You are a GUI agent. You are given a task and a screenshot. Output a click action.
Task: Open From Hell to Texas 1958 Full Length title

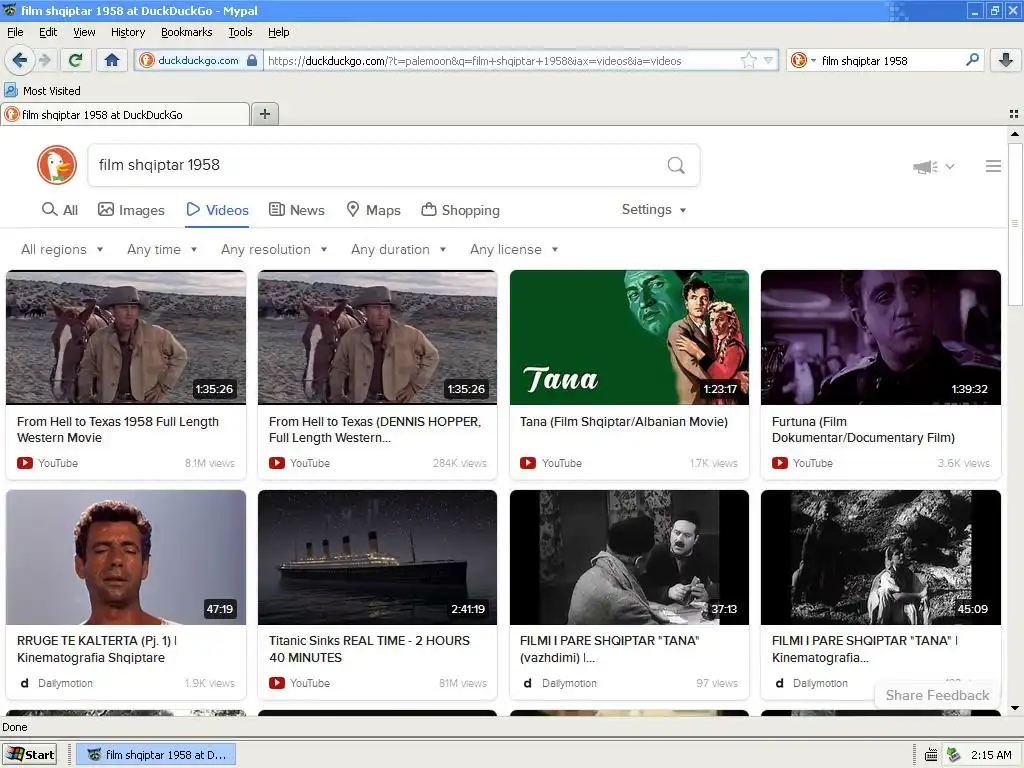pyautogui.click(x=118, y=430)
